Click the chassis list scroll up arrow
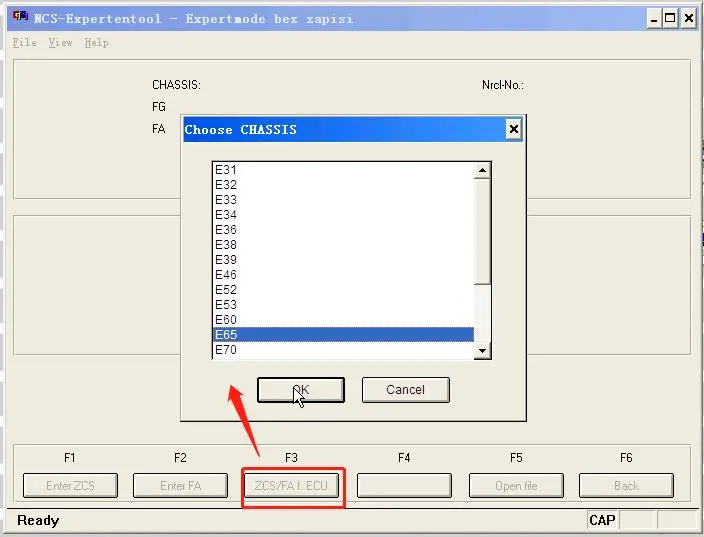Image resolution: width=704 pixels, height=537 pixels. 482,171
